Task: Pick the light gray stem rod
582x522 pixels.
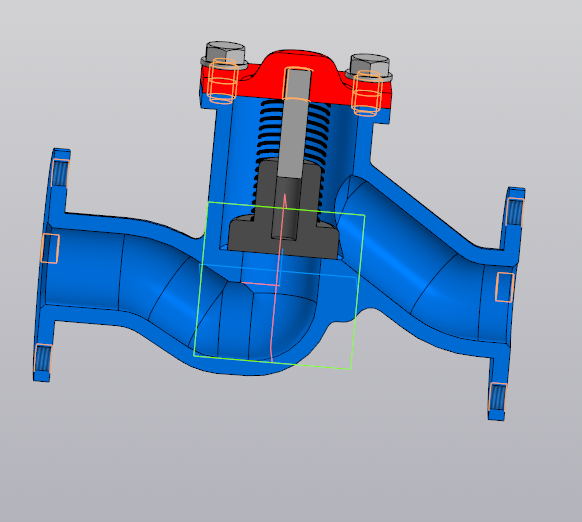Action: (x=294, y=123)
